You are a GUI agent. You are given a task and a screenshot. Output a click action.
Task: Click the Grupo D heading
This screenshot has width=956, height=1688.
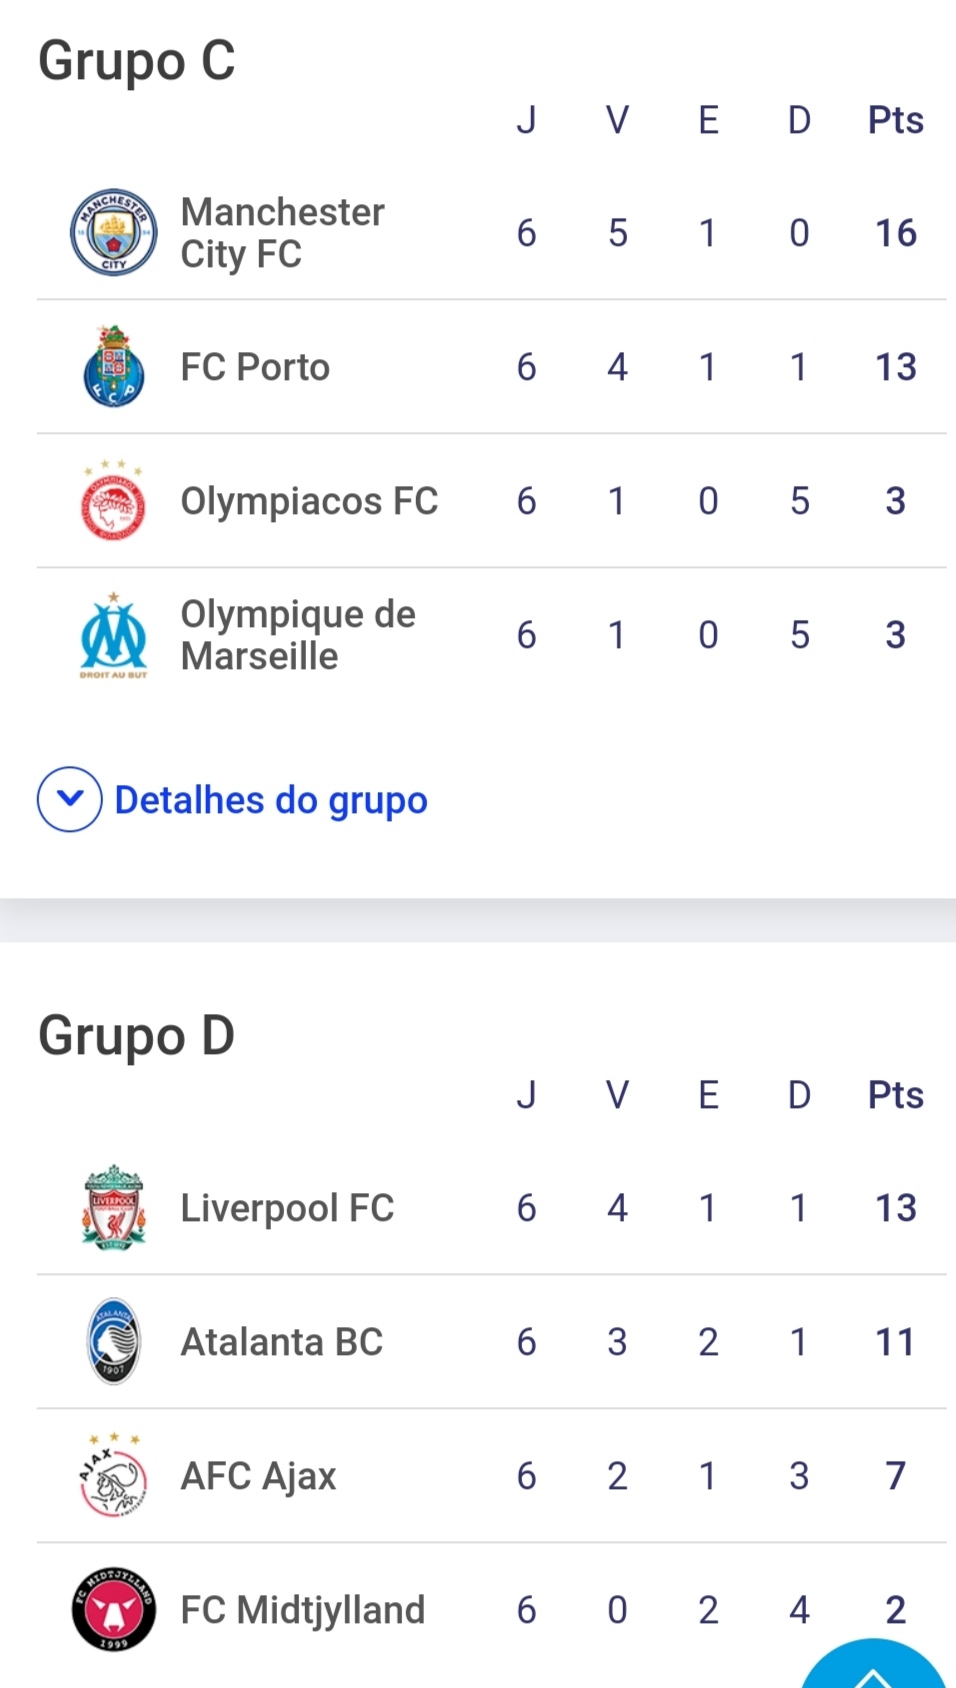coord(137,1036)
